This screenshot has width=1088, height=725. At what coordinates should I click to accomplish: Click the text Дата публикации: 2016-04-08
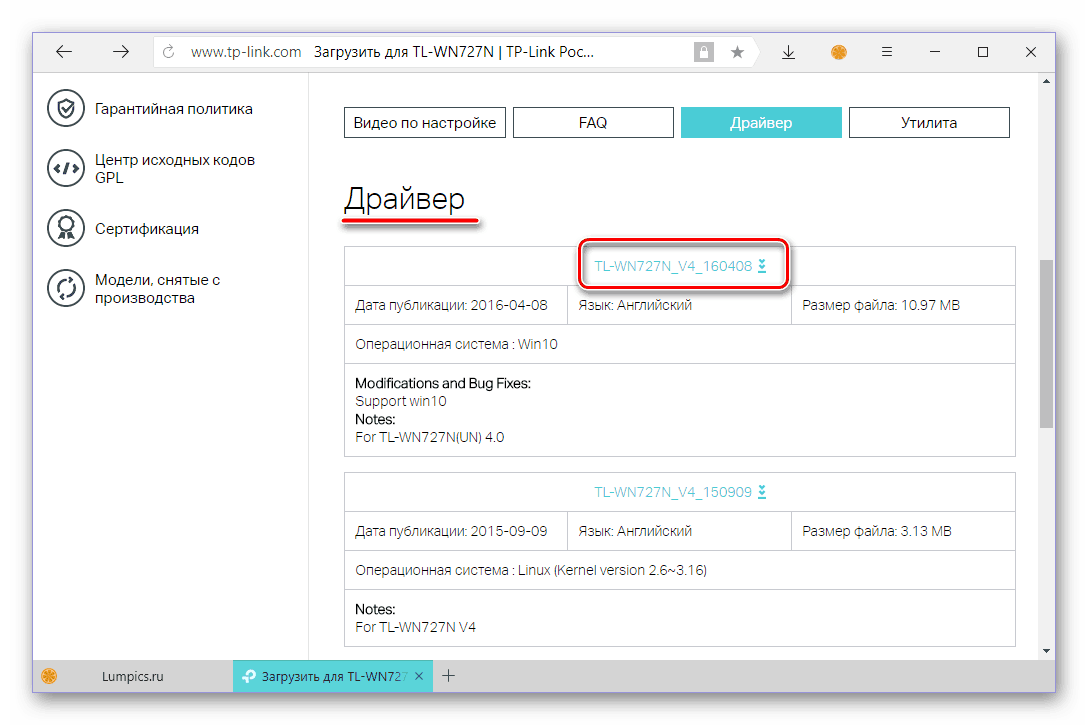pyautogui.click(x=451, y=305)
